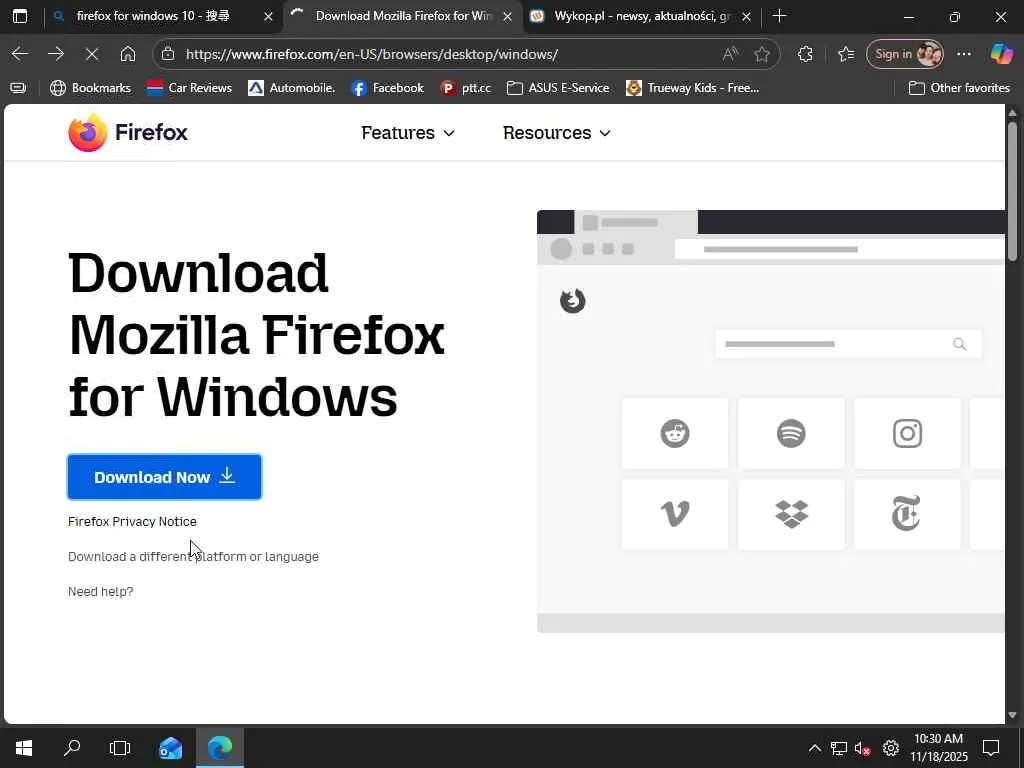Open the Favorites list icon
This screenshot has width=1024, height=768.
pos(846,54)
